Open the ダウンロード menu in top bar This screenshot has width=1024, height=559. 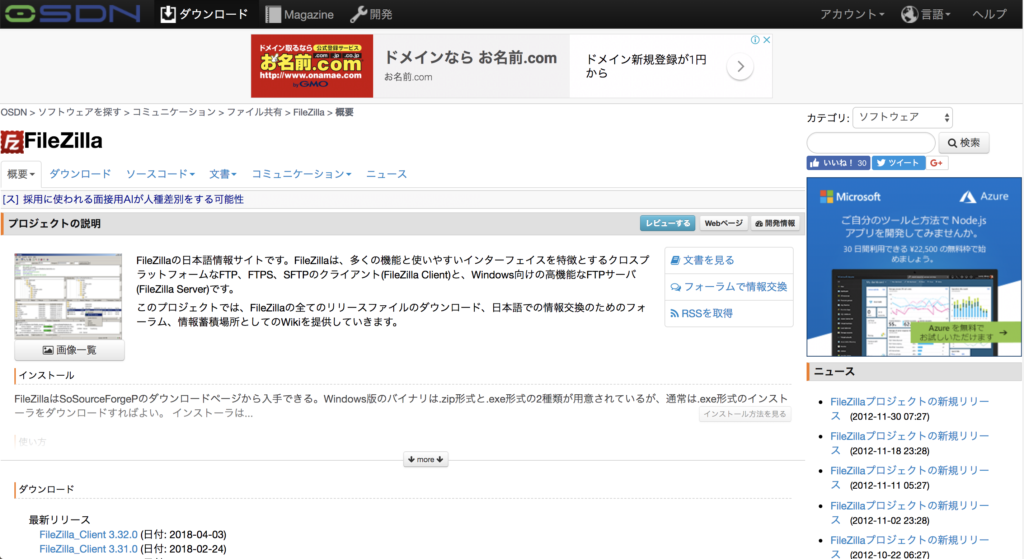click(204, 14)
